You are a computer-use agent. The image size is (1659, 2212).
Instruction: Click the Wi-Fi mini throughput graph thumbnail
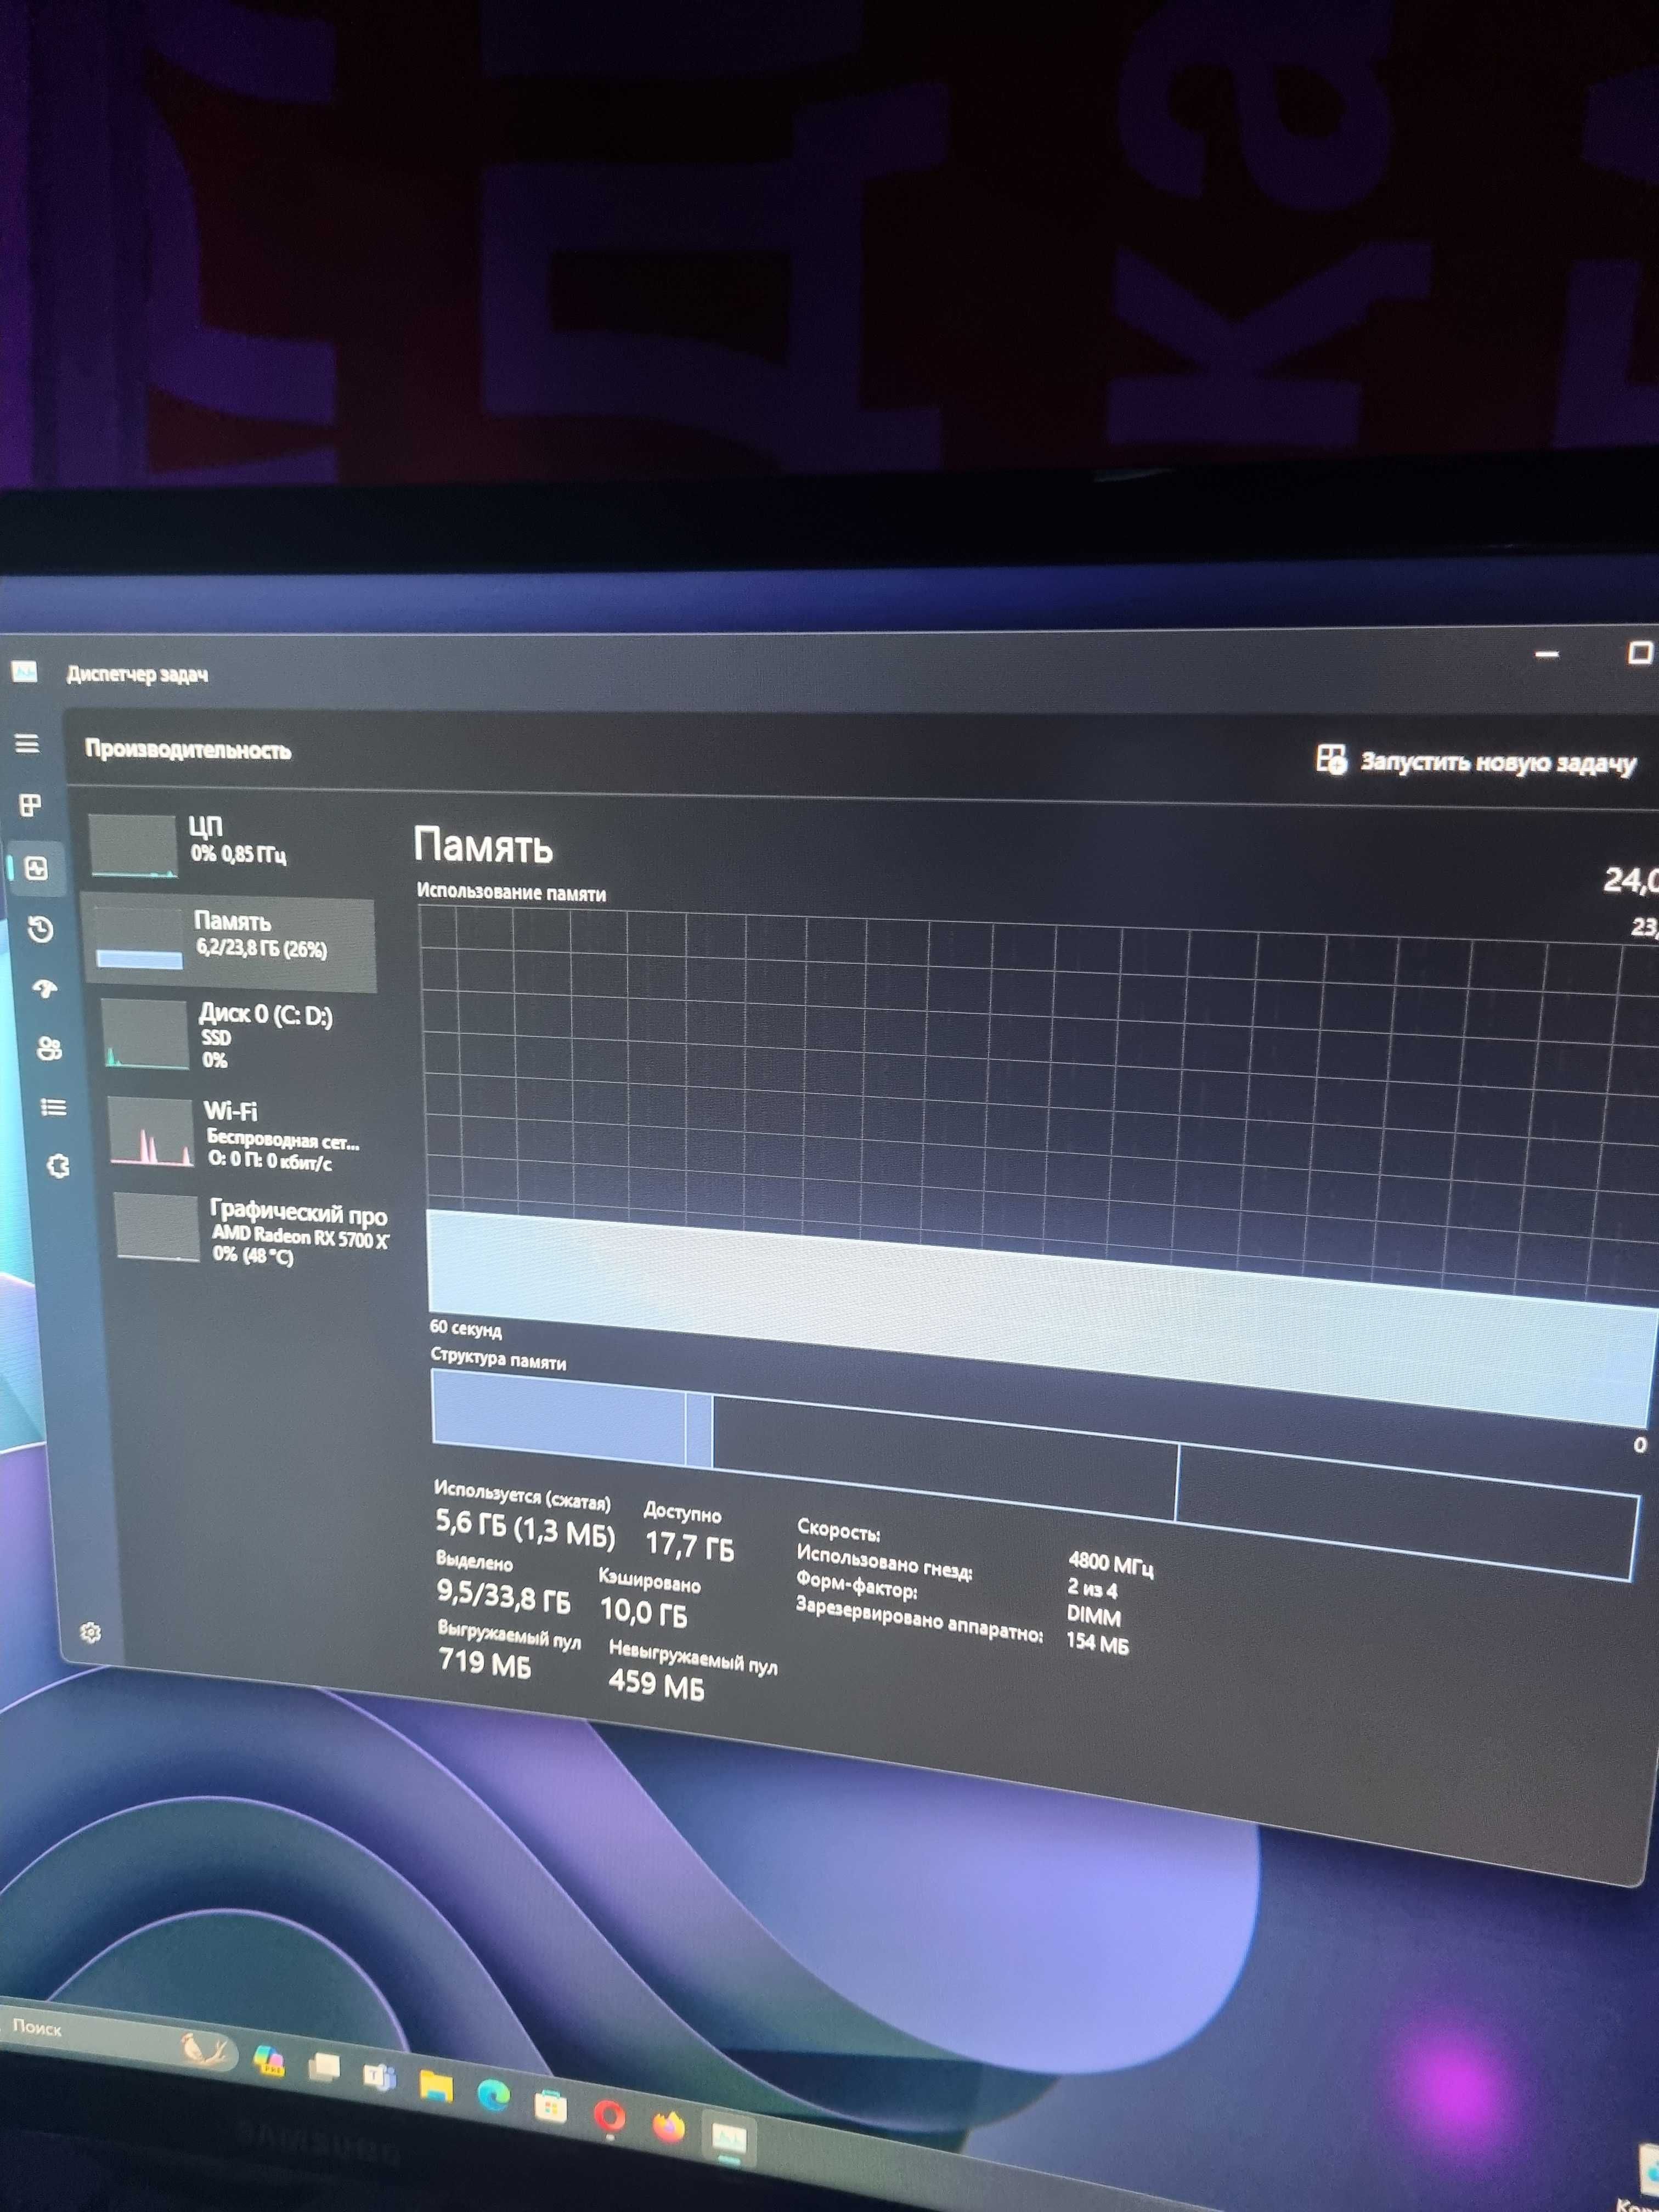coord(150,1131)
